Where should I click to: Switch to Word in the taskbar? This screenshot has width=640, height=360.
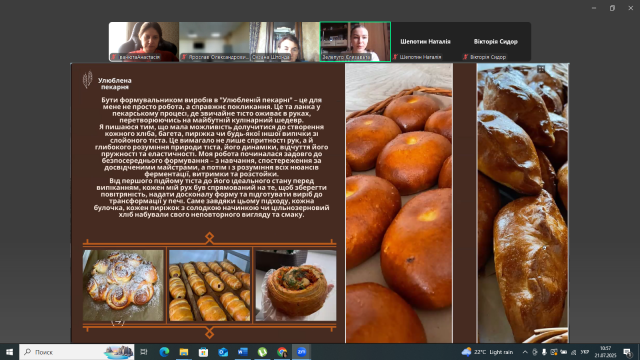click(242, 352)
